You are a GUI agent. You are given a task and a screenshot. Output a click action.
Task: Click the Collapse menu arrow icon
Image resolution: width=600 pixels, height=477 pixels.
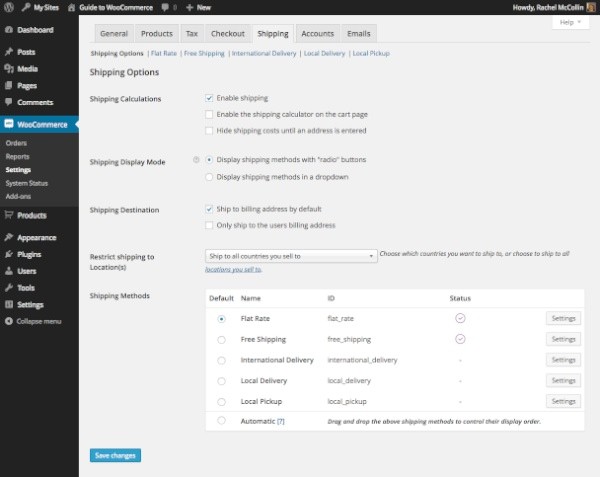(x=9, y=321)
